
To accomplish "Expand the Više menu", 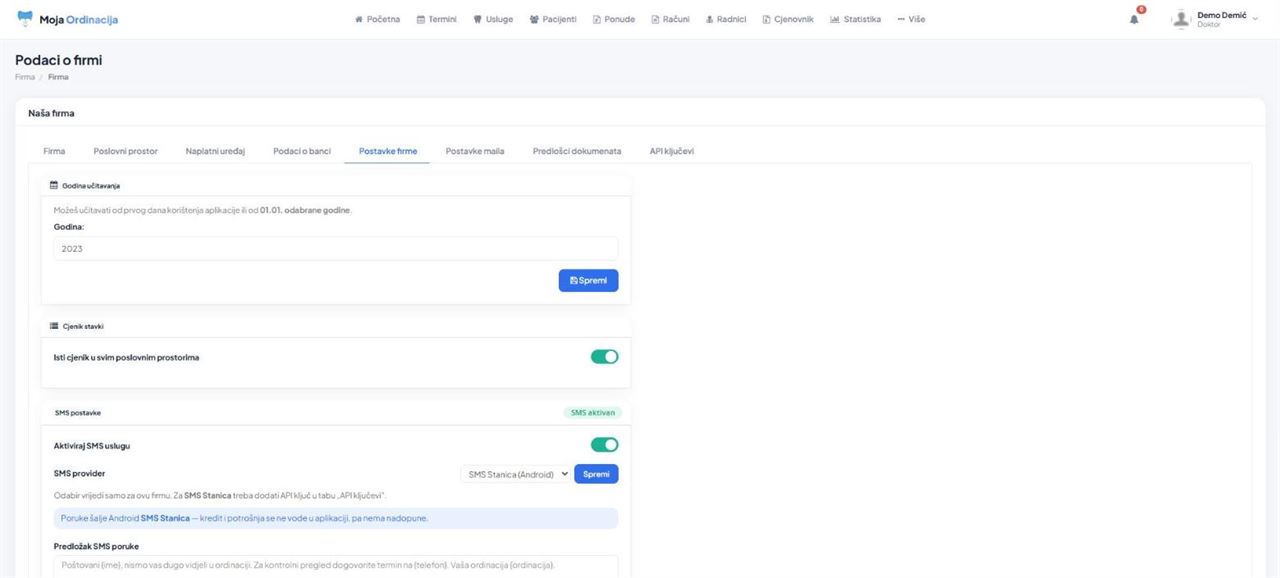I will point(911,19).
